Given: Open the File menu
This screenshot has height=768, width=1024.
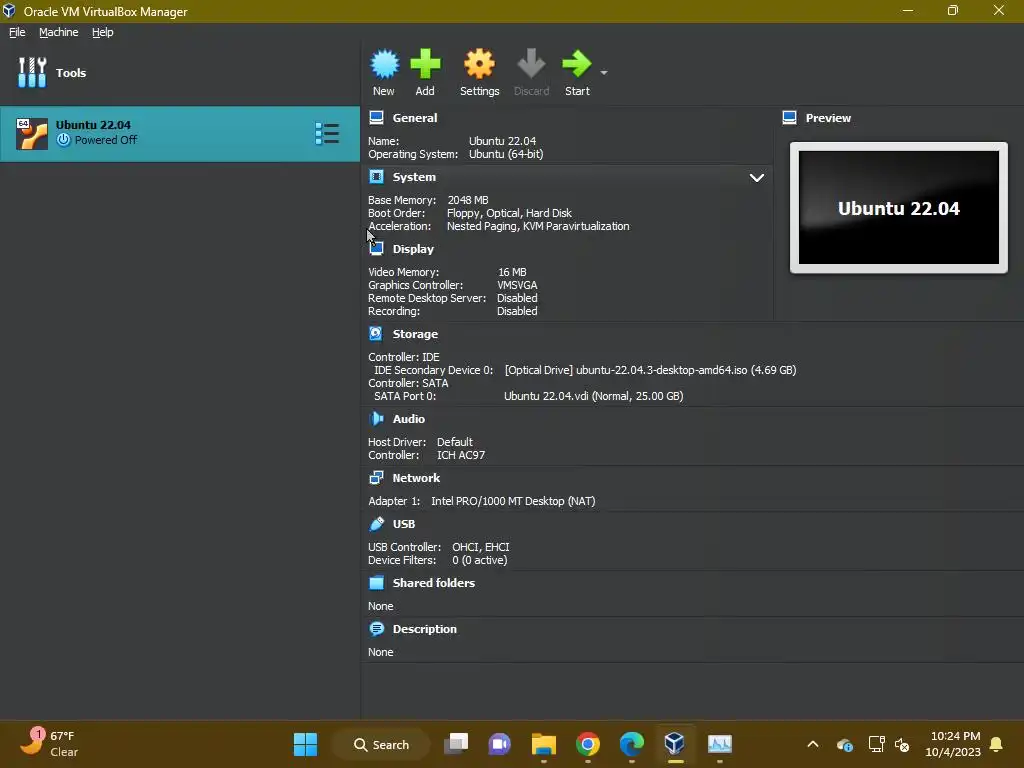Looking at the screenshot, I should coord(17,32).
